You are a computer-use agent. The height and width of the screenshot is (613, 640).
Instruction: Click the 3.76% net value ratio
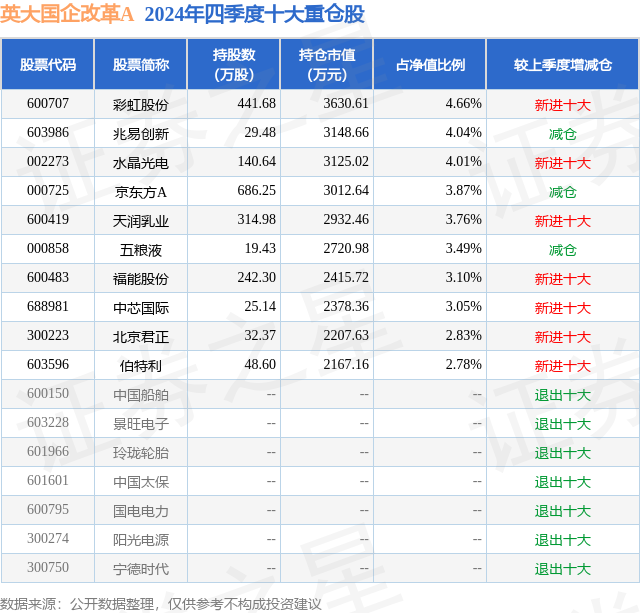[x=464, y=219]
